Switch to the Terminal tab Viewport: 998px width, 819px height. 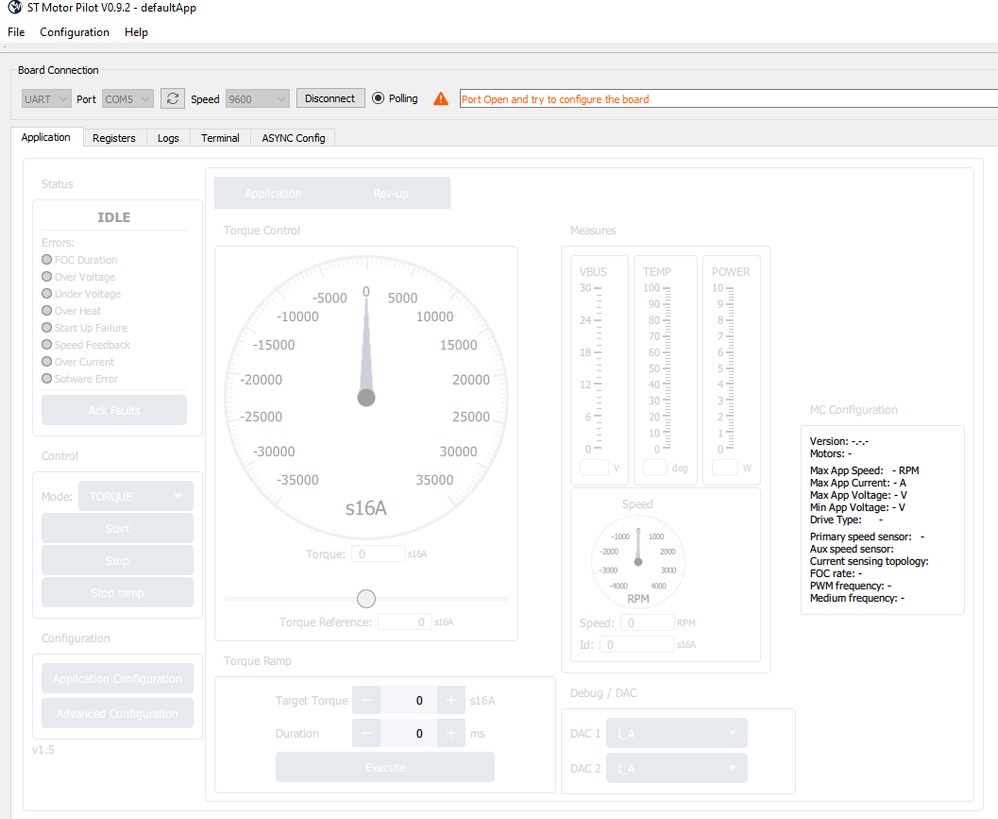220,138
